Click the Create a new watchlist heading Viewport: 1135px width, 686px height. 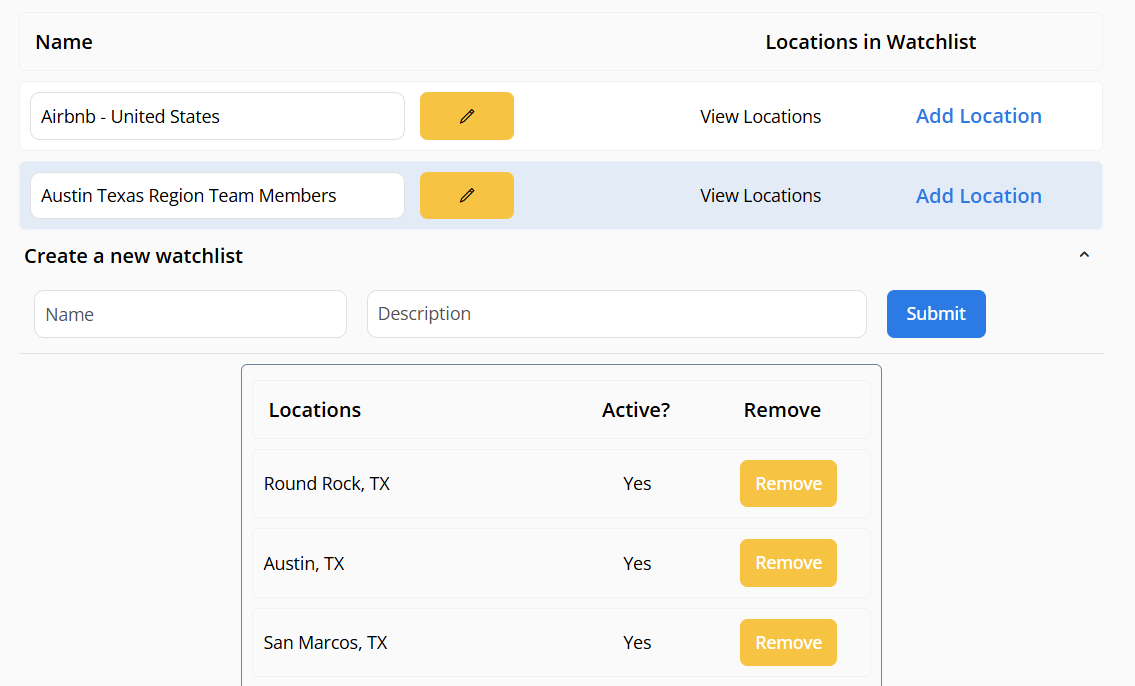pos(134,256)
